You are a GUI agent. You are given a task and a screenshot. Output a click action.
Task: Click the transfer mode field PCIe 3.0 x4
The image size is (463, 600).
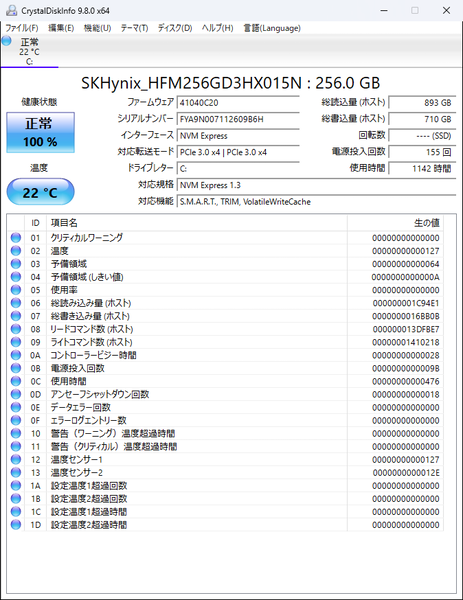coord(238,152)
